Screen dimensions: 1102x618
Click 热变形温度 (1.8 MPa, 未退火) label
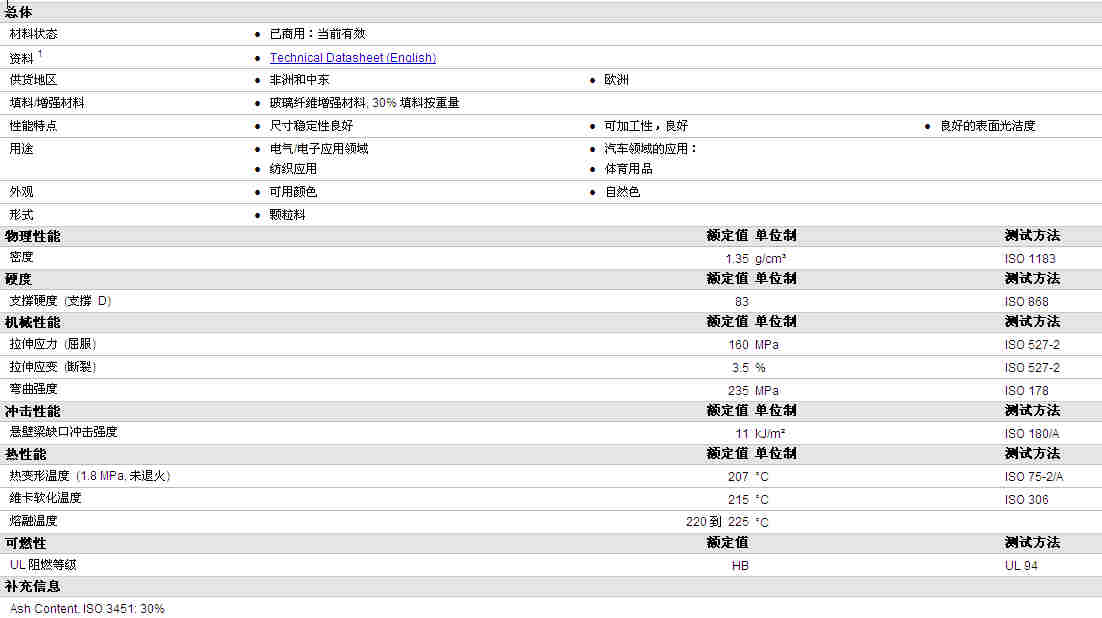coord(90,476)
